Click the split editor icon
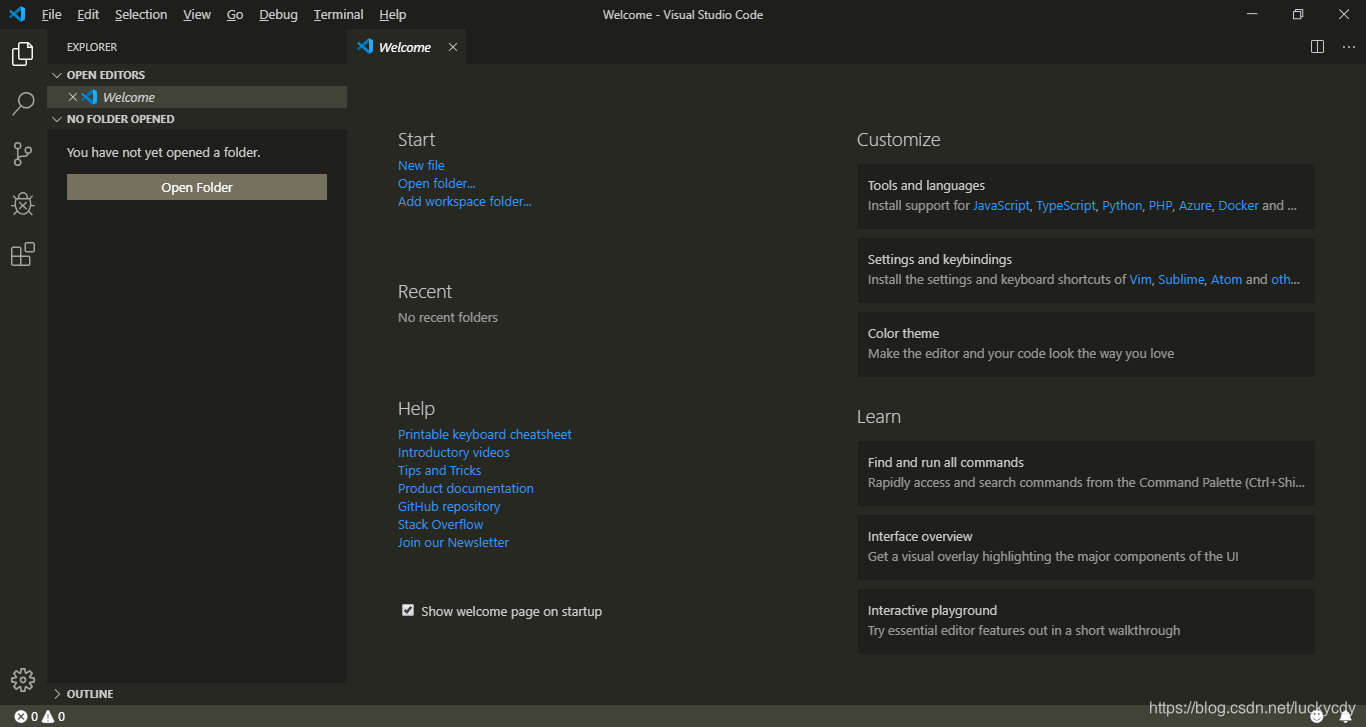The height and width of the screenshot is (727, 1366). (1317, 47)
